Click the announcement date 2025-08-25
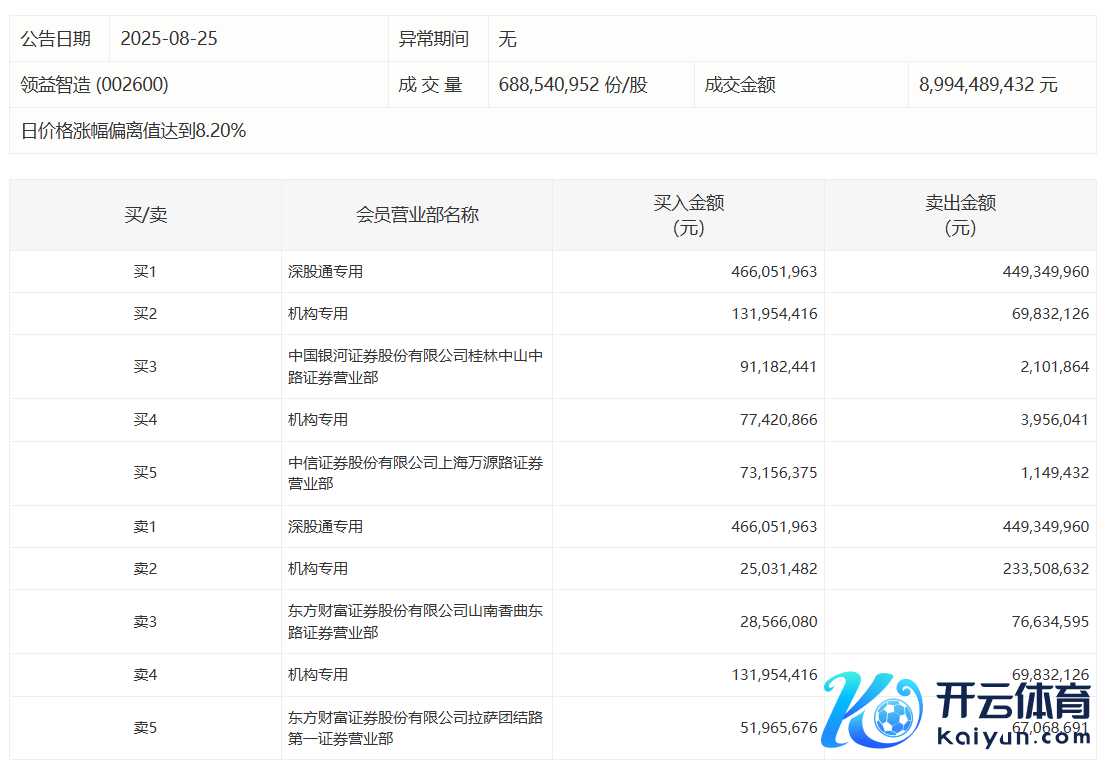Screen dimensions: 1106x770 coord(169,39)
